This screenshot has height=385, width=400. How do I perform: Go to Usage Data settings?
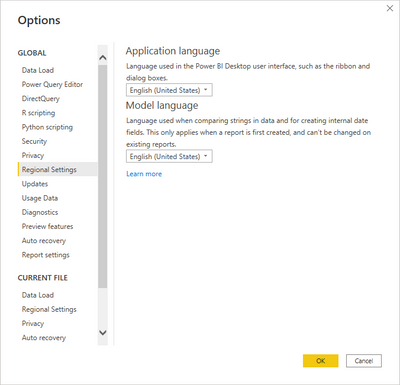[40, 198]
